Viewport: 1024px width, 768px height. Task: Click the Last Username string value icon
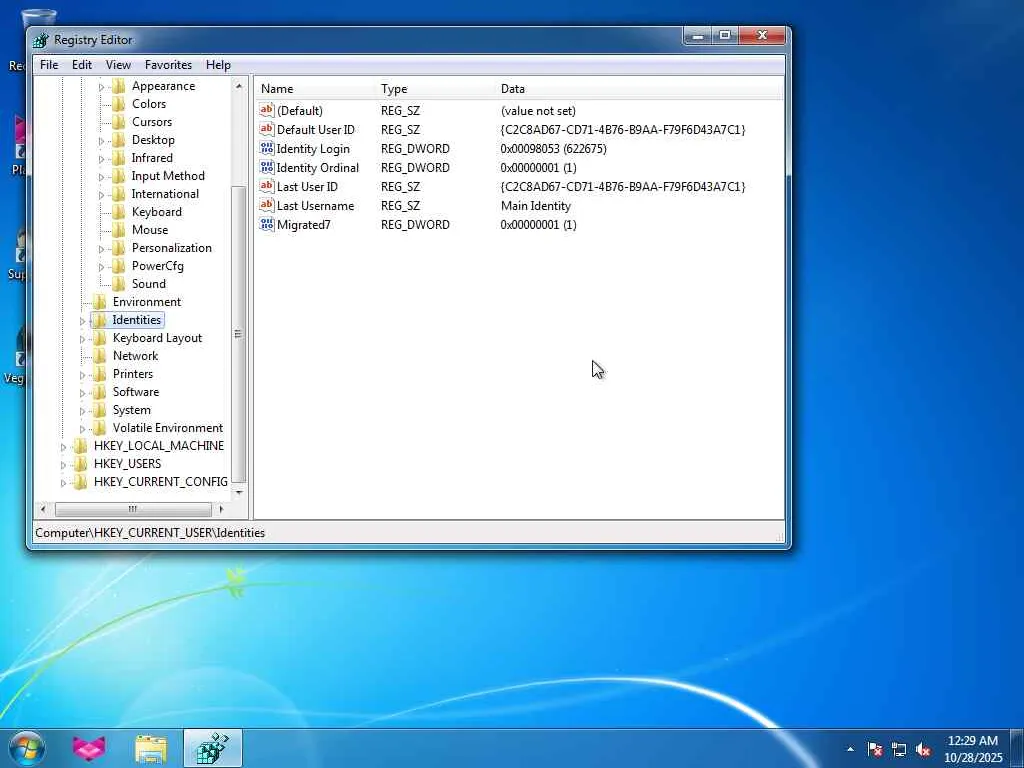click(266, 206)
